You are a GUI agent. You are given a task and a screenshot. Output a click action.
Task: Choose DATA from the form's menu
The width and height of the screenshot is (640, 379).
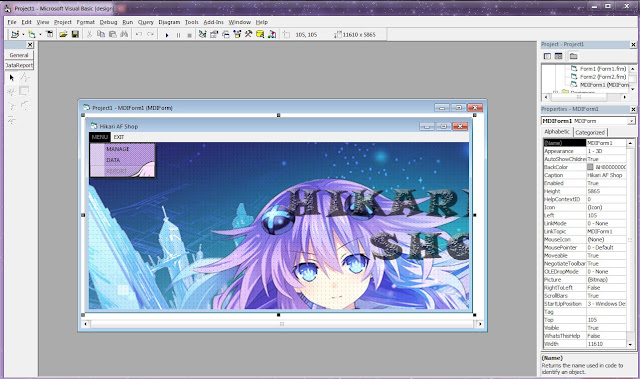[113, 160]
